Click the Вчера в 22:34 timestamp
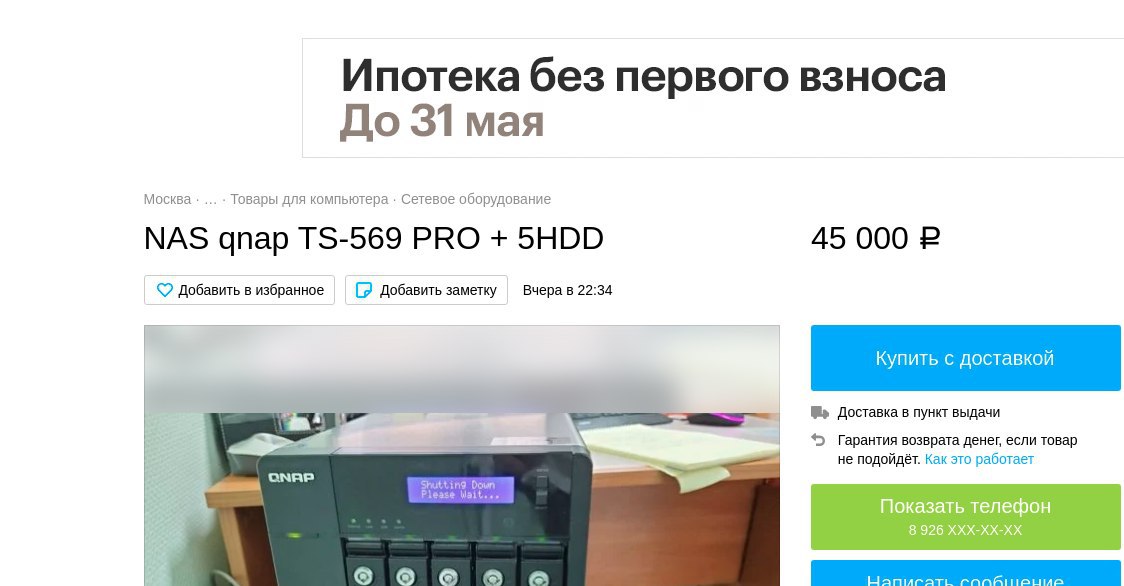 coord(567,290)
